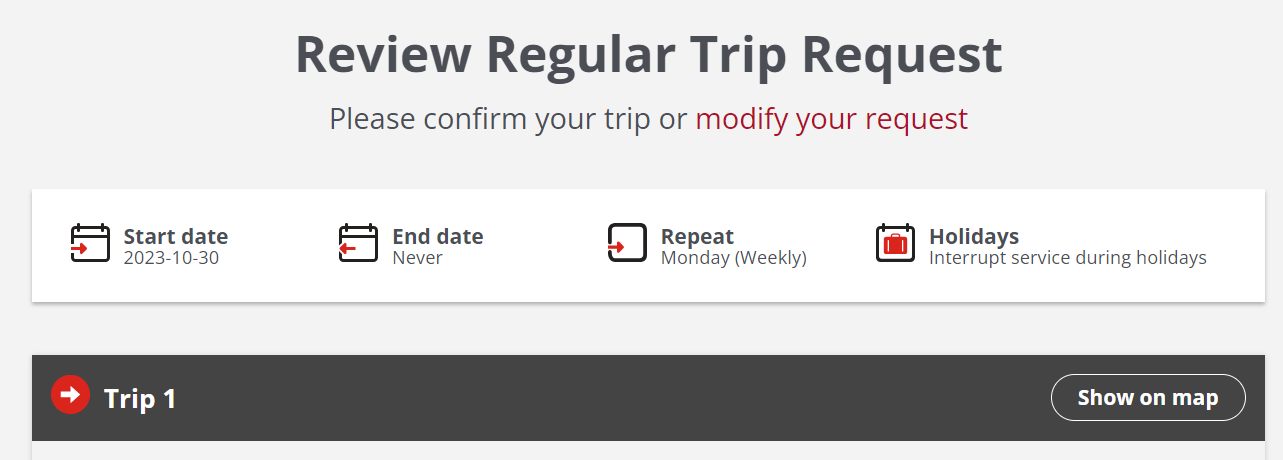Click the Repeat icon
The height and width of the screenshot is (460, 1283).
(x=627, y=243)
